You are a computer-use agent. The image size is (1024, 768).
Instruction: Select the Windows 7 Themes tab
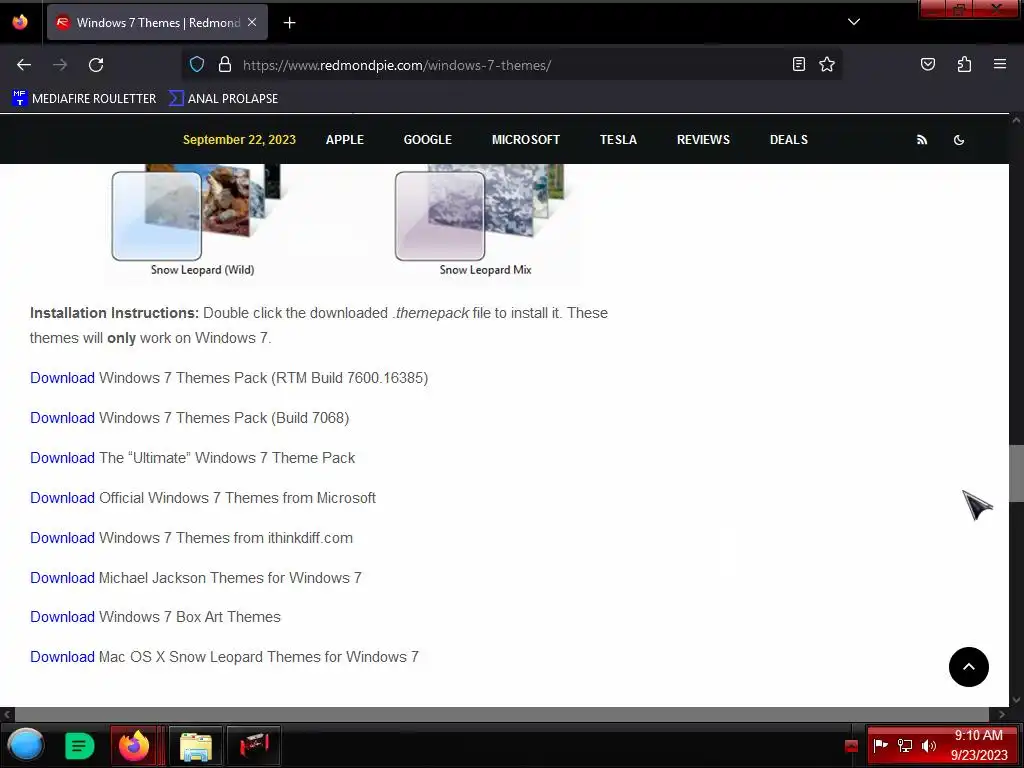(x=157, y=22)
